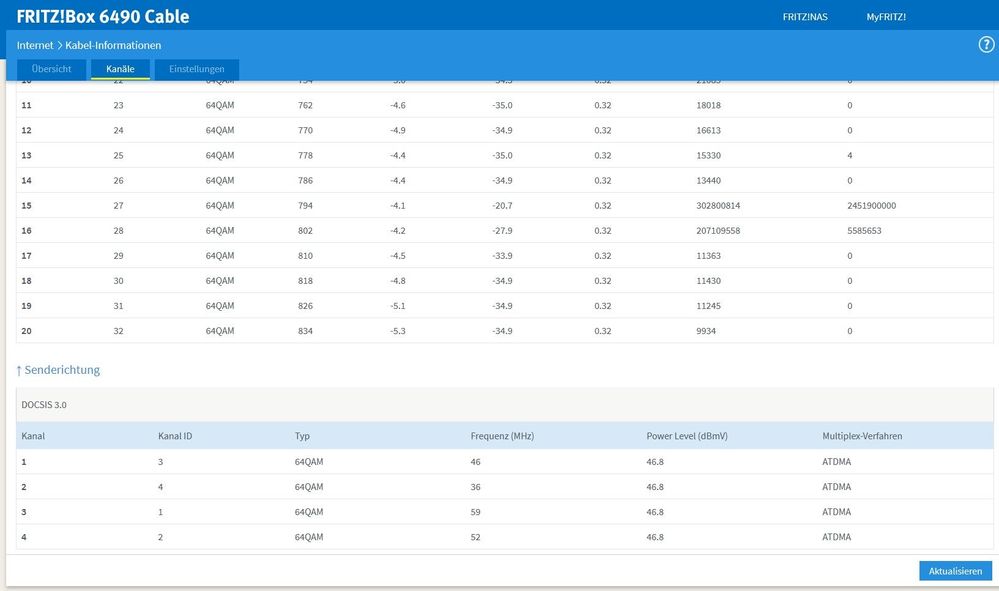Select the Kanäle tab
999x591 pixels.
pos(120,69)
